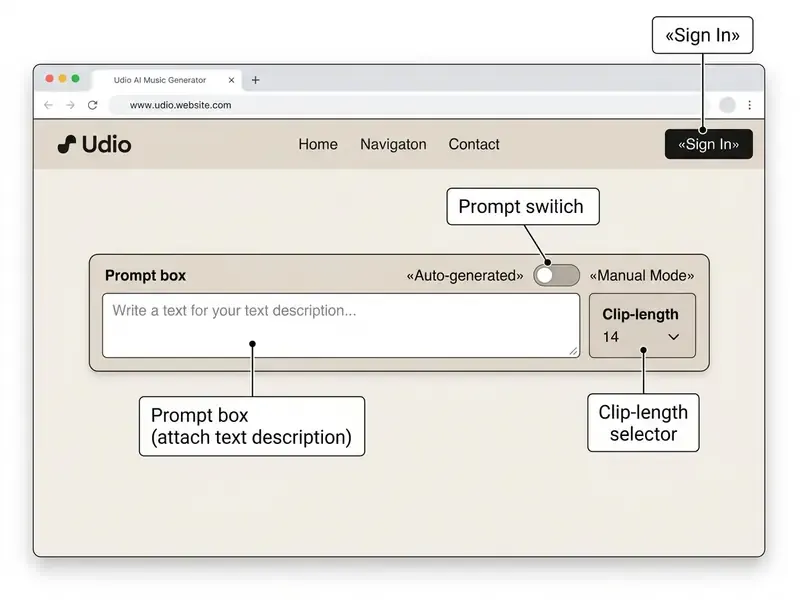Click the browser forward arrow
The width and height of the screenshot is (800, 600).
pos(70,105)
